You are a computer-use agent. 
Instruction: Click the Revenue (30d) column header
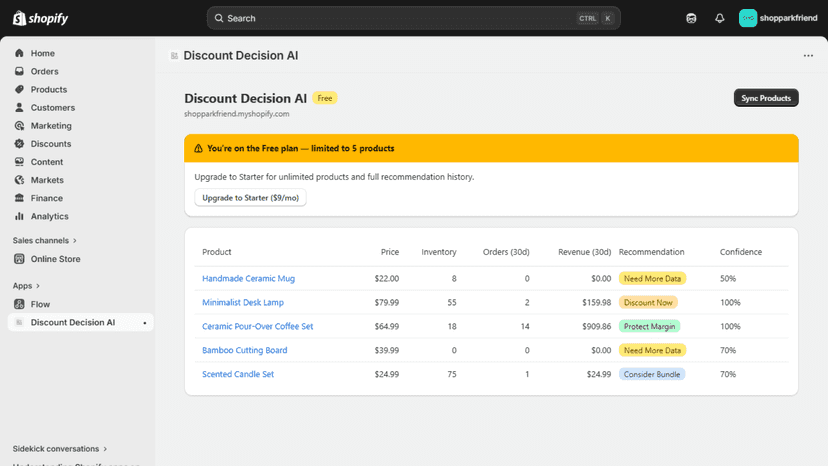pyautogui.click(x=585, y=252)
